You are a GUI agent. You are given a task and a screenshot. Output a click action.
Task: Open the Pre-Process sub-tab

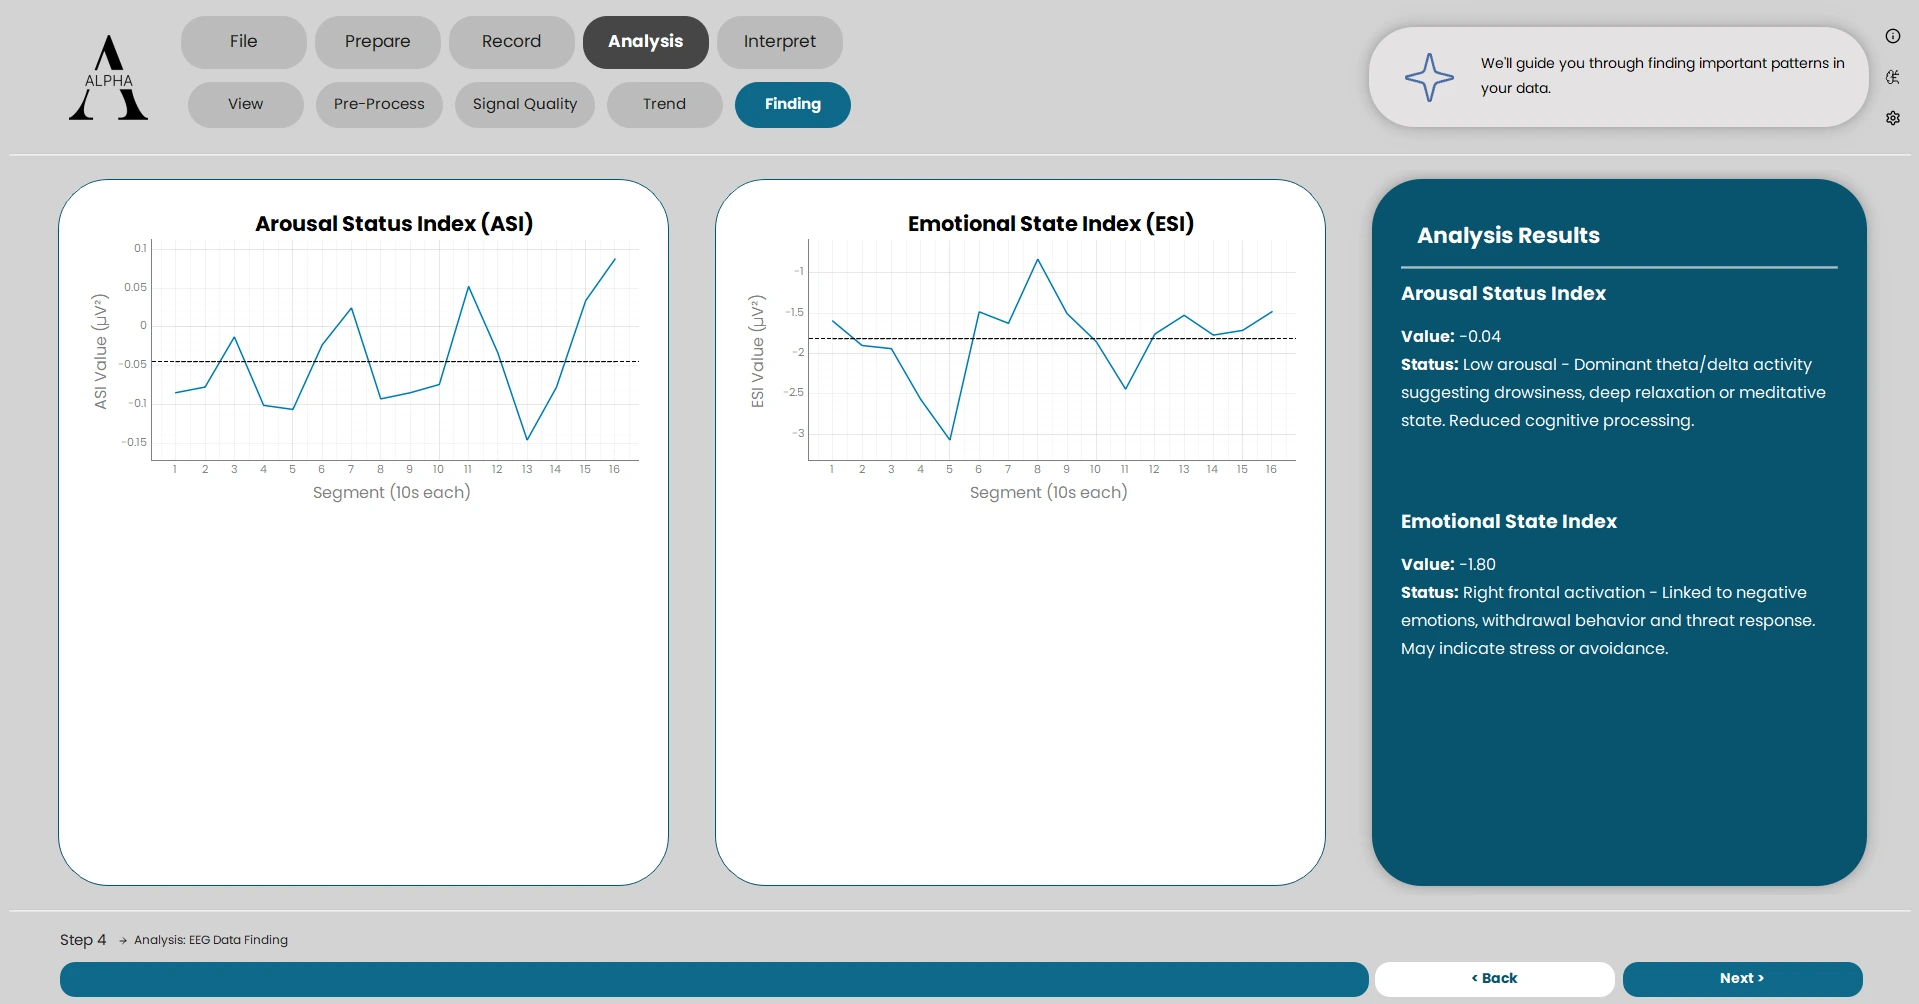379,105
